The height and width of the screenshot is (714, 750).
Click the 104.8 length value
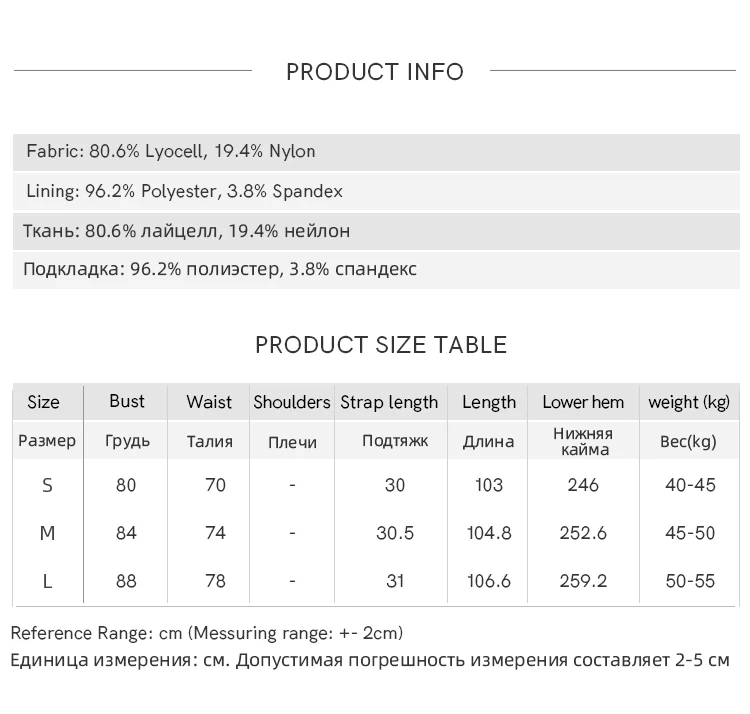coord(489,533)
